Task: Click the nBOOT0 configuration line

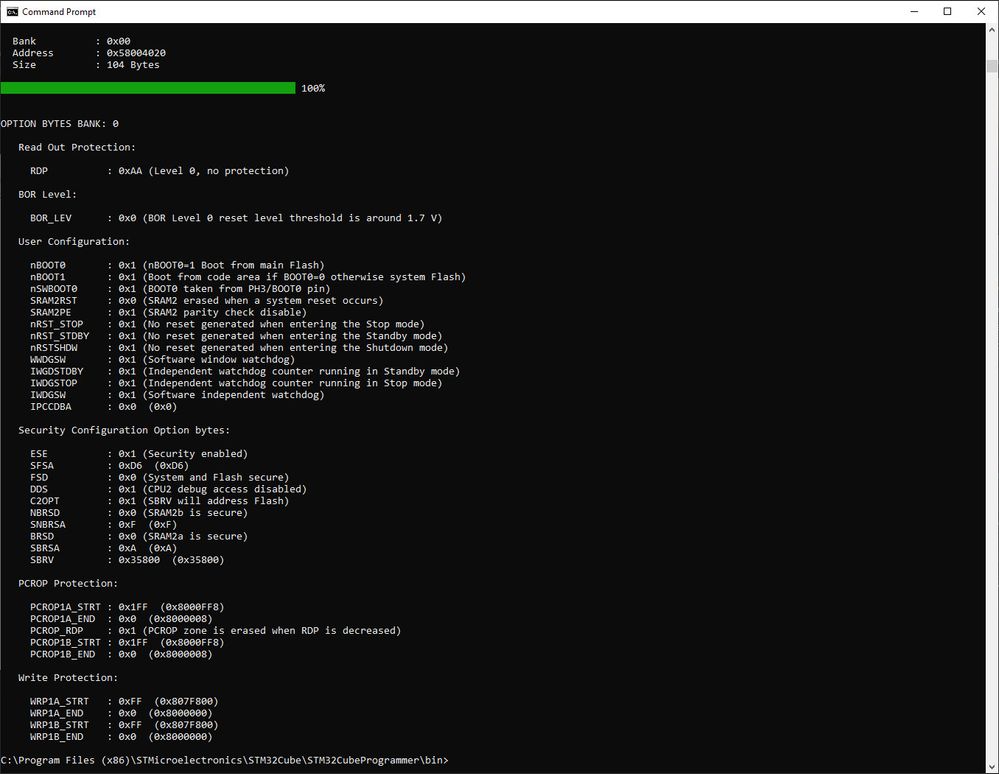Action: pos(177,265)
